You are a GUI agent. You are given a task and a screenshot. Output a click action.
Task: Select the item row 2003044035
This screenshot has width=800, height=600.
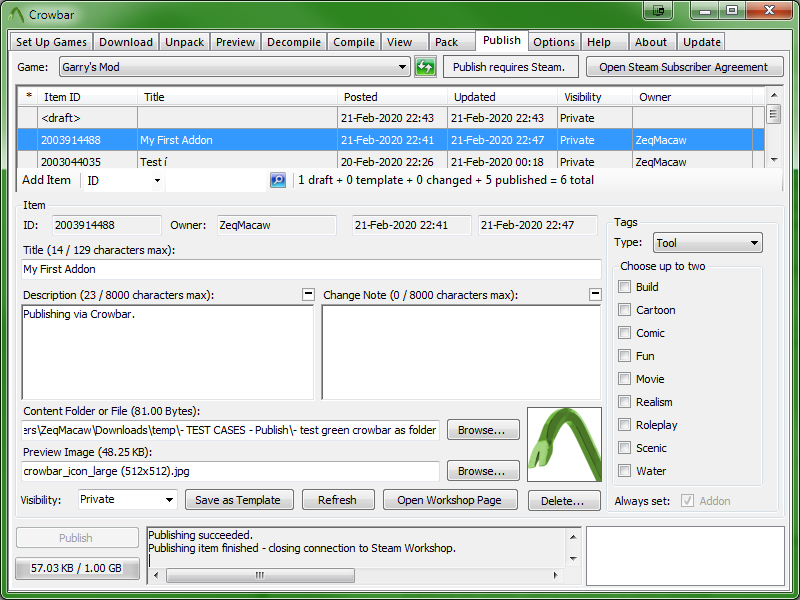[391, 161]
